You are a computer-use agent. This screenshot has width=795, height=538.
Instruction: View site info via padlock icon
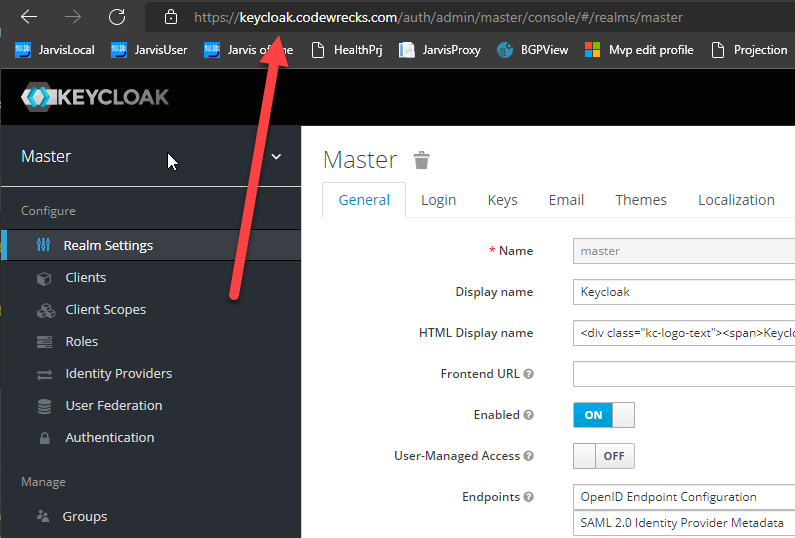(x=171, y=17)
